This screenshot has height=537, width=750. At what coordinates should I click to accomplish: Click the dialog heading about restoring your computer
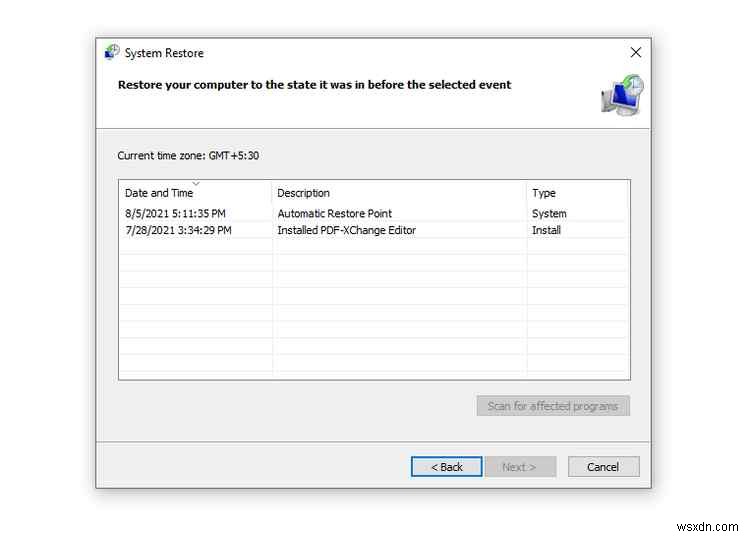(314, 85)
